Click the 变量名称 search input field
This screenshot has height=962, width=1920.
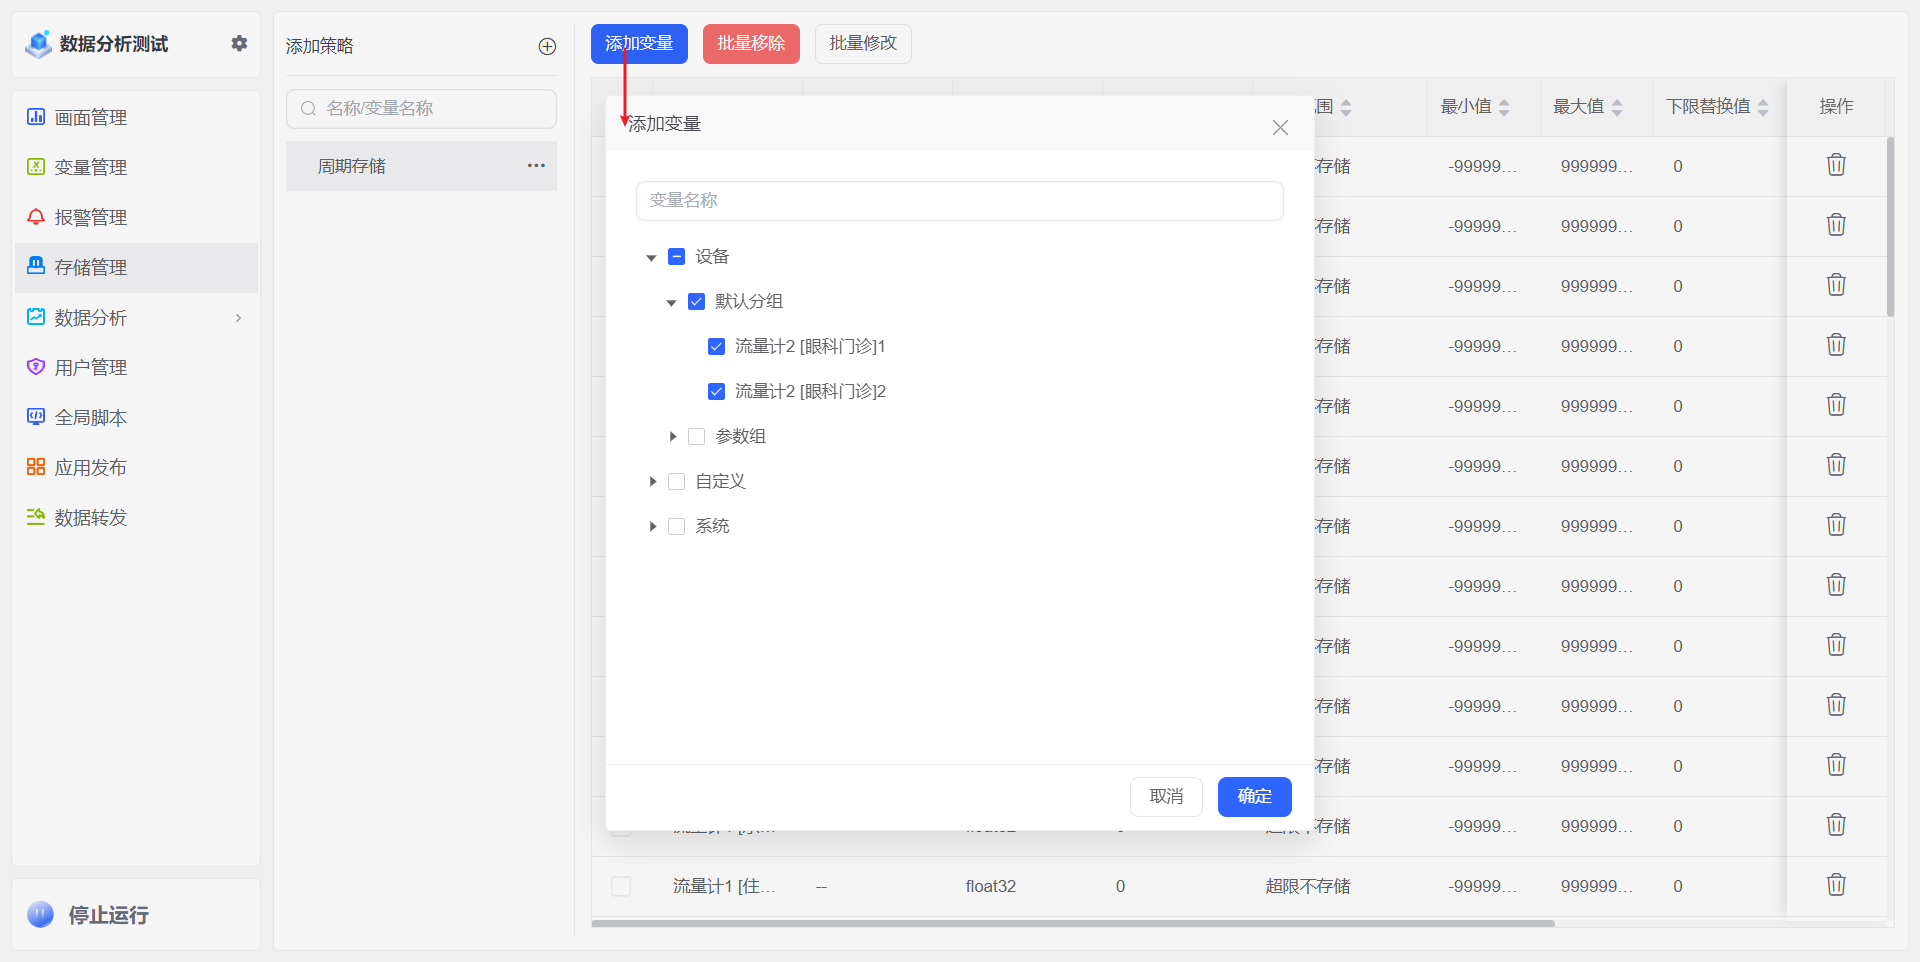pyautogui.click(x=959, y=200)
